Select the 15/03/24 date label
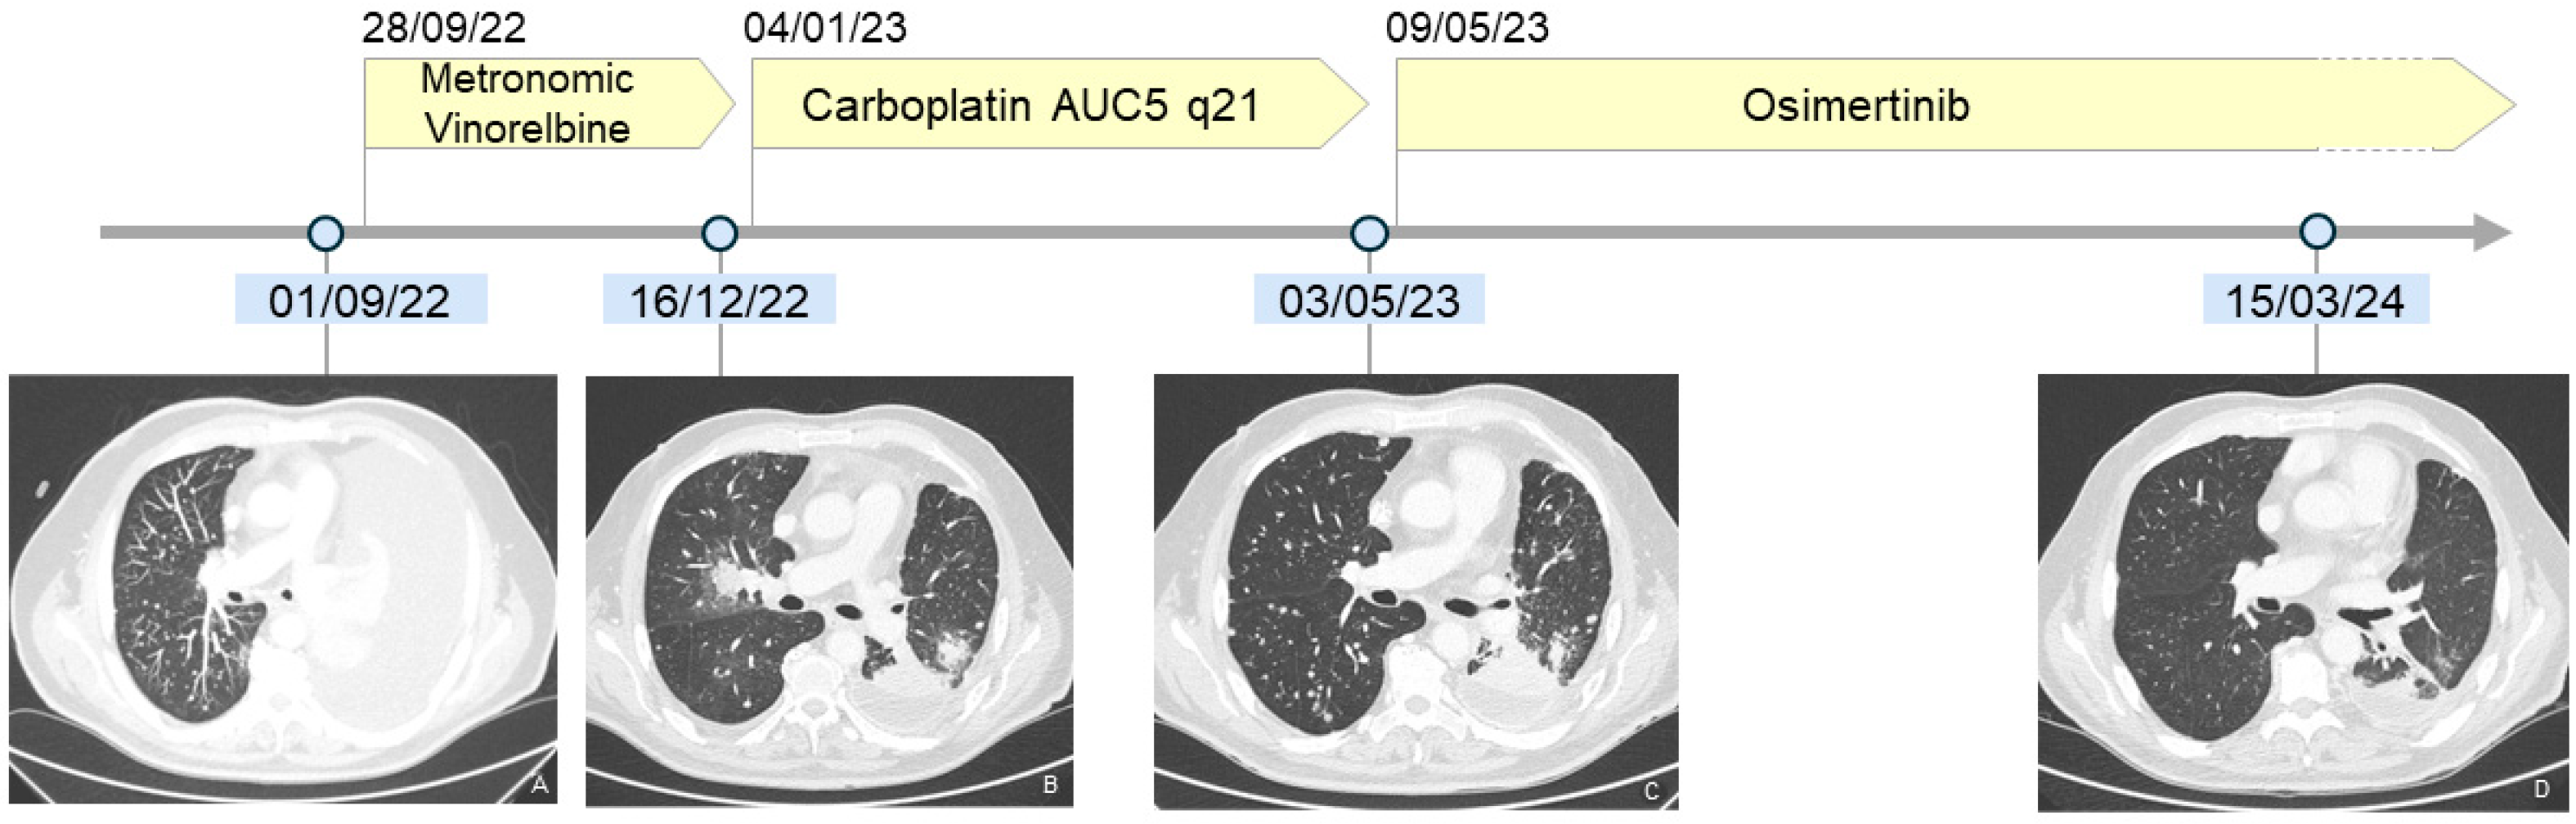Image resolution: width=2576 pixels, height=824 pixels. pyautogui.click(x=2315, y=300)
